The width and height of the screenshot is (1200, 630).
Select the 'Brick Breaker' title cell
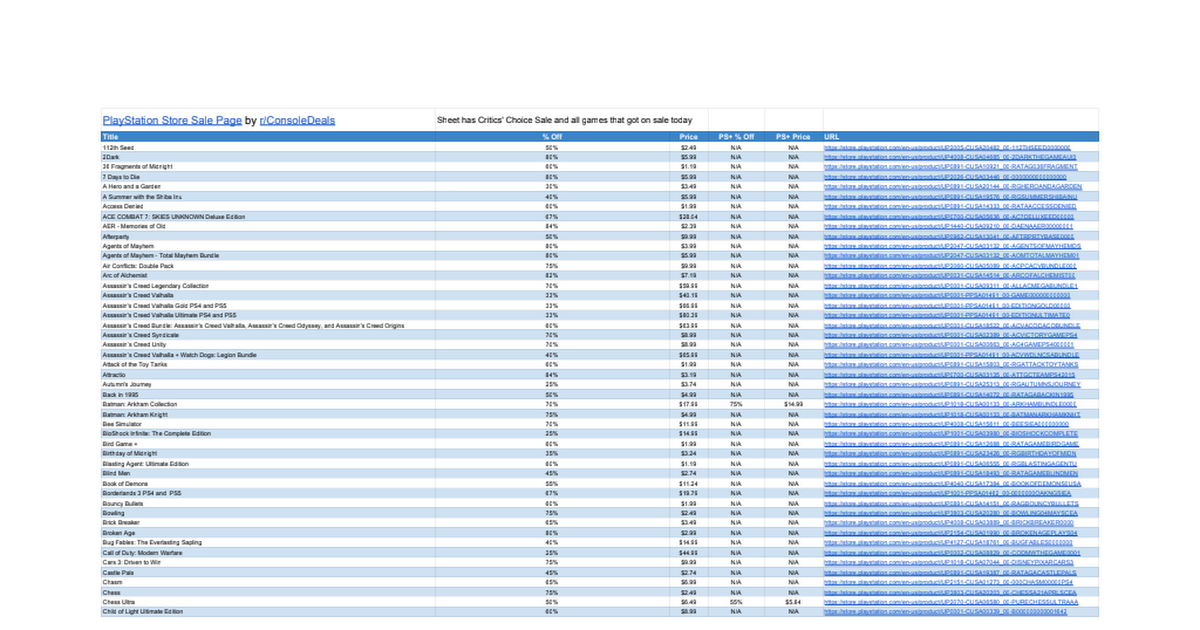pos(269,522)
